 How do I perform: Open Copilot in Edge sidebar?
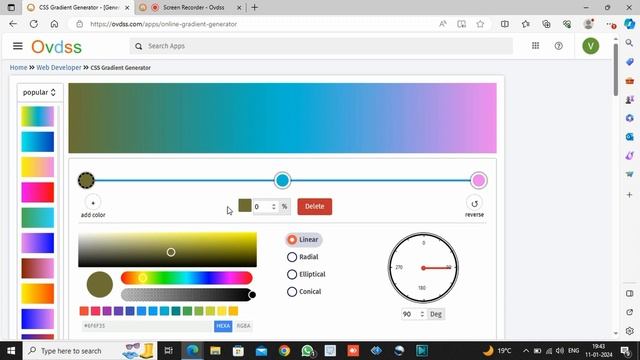(x=629, y=24)
